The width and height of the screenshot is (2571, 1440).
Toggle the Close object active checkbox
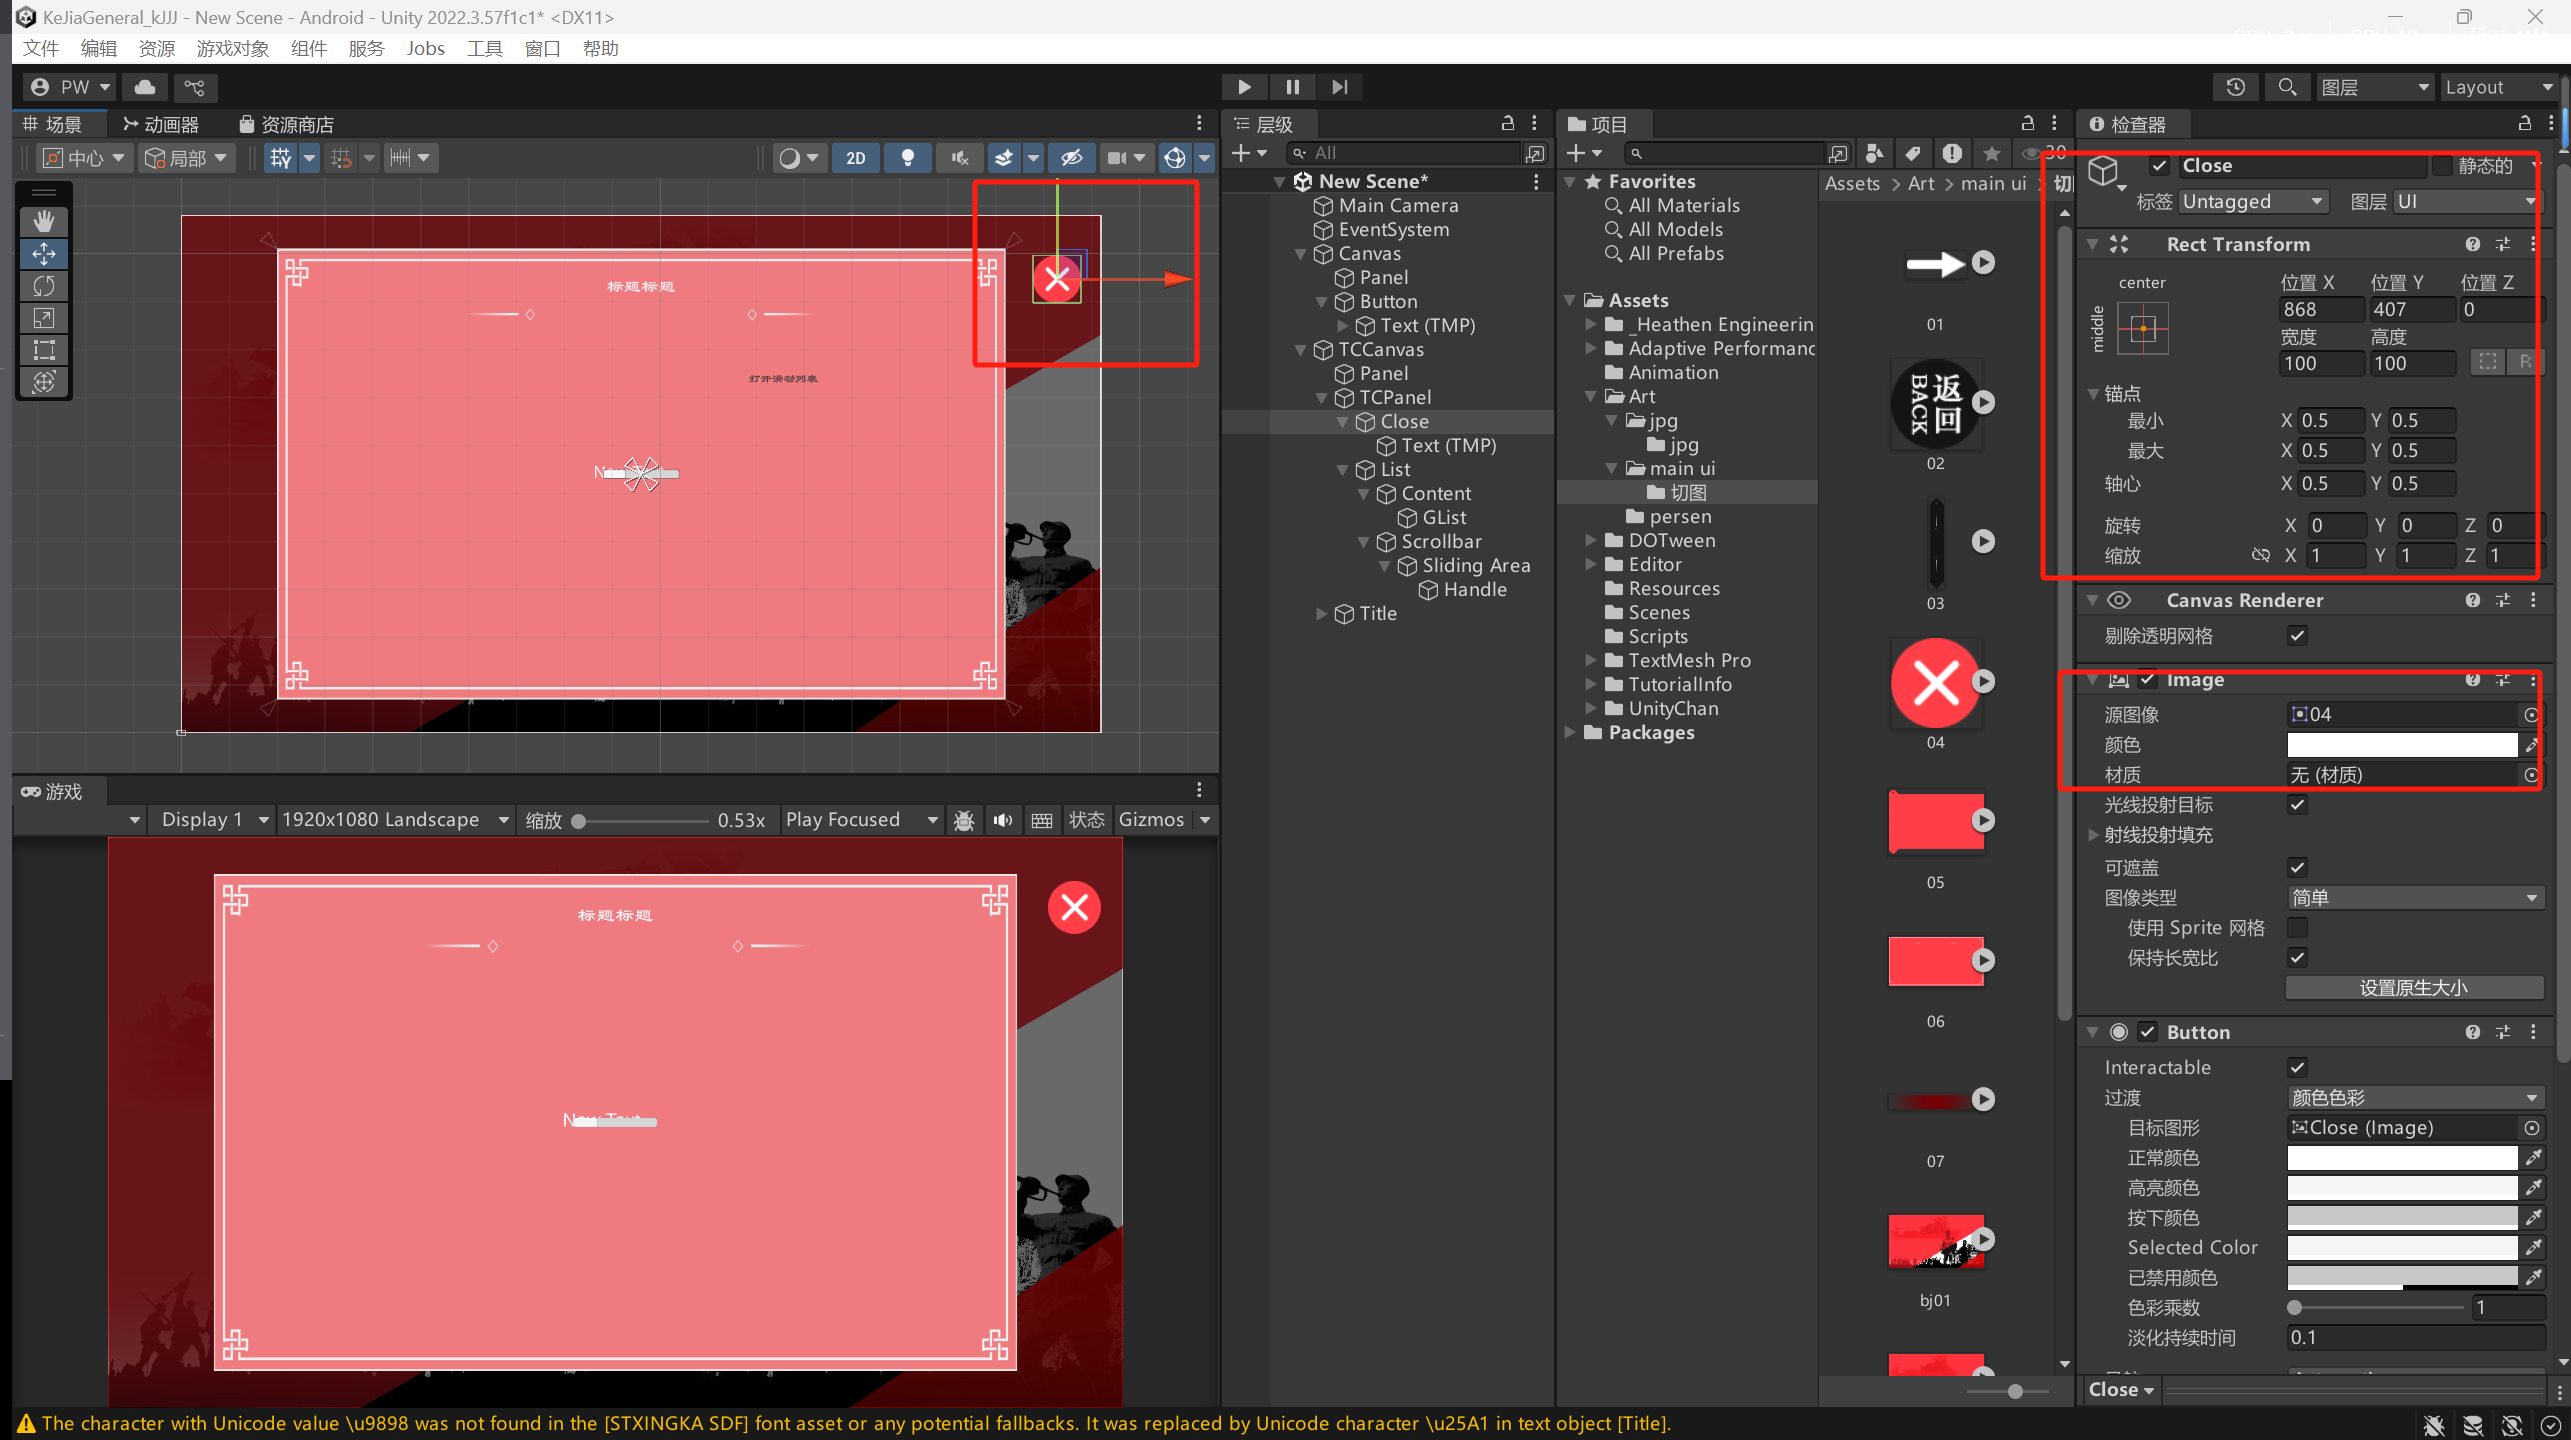[2159, 166]
